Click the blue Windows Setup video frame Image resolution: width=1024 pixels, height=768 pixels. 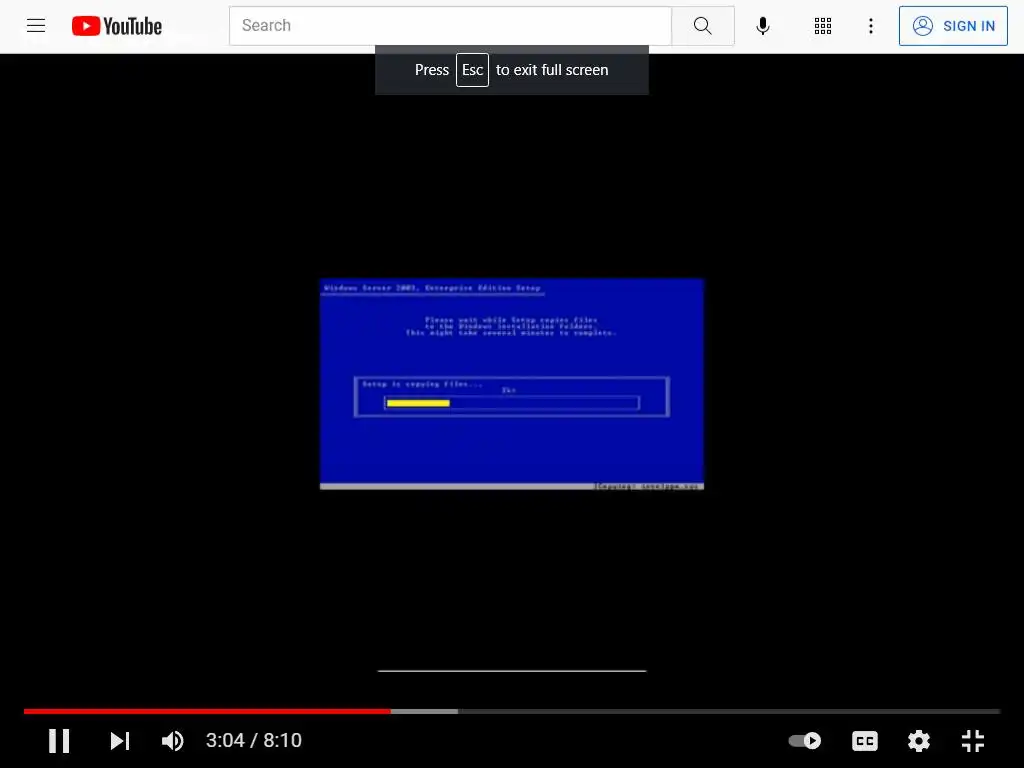tap(512, 384)
